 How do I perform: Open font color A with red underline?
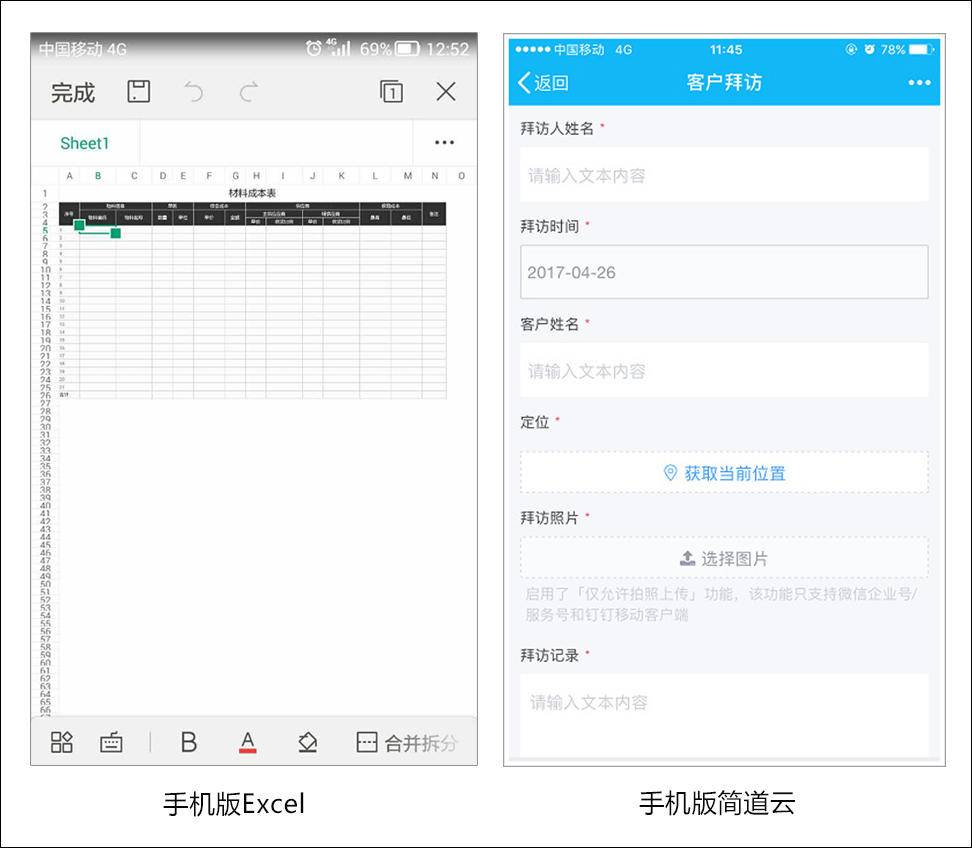coord(247,742)
